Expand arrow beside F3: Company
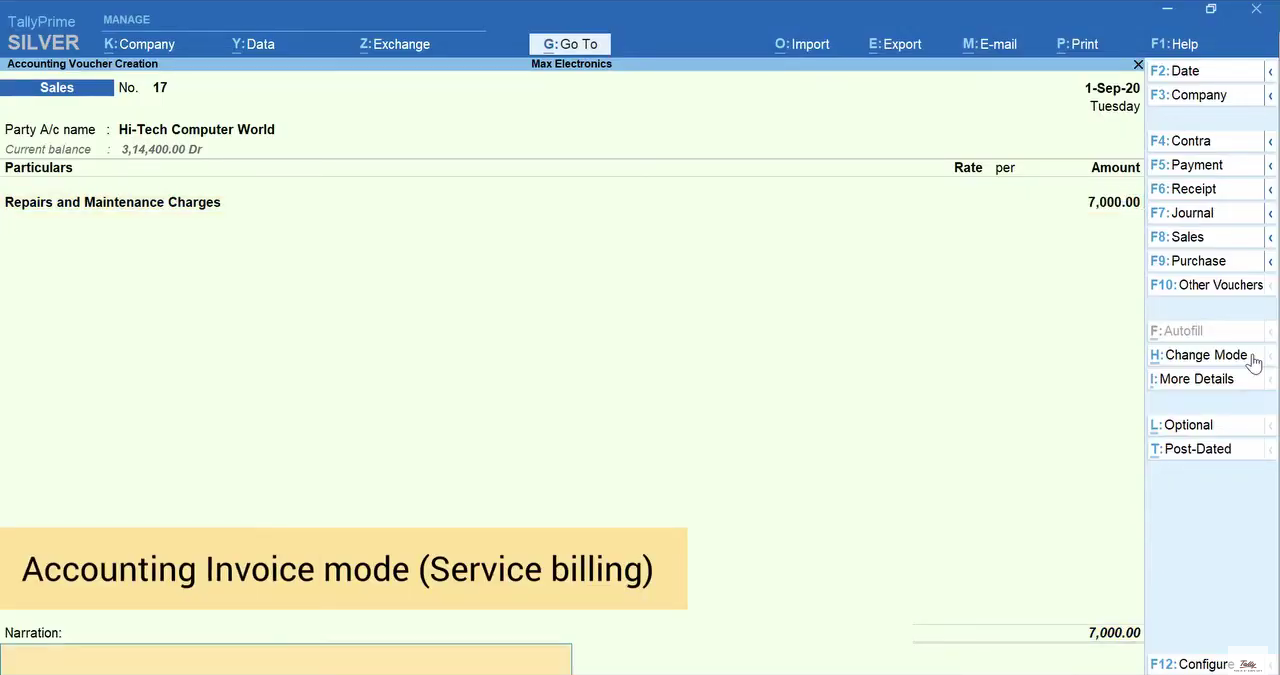Viewport: 1280px width, 675px height. pos(1271,95)
